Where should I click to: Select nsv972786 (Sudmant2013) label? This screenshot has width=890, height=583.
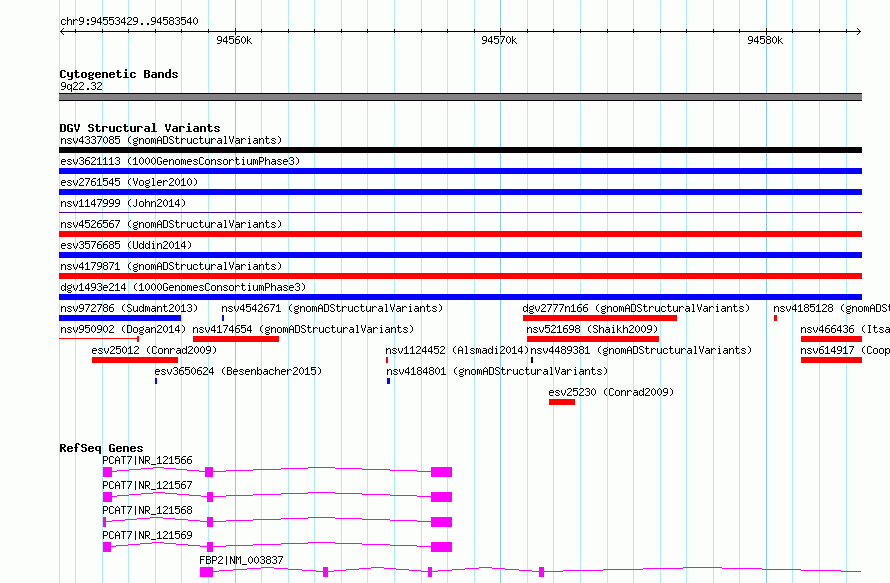[129, 308]
